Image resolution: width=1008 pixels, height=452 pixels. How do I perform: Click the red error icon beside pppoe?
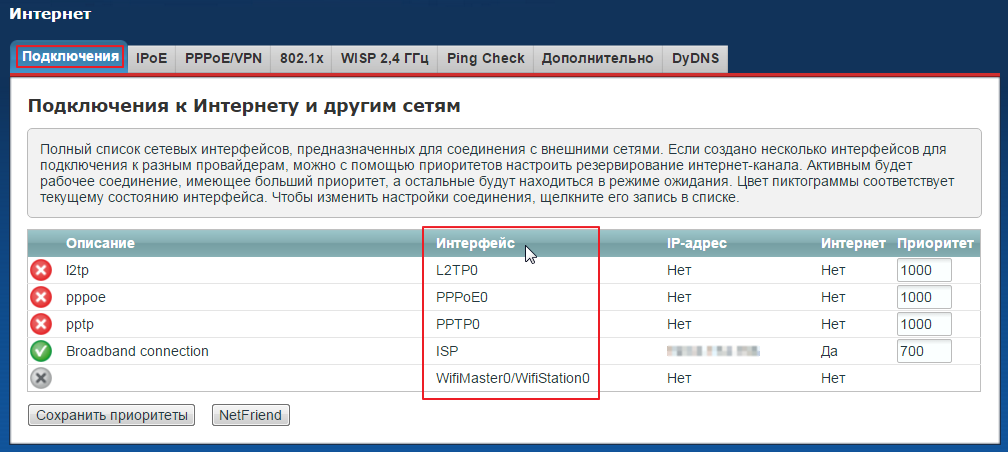pos(41,297)
